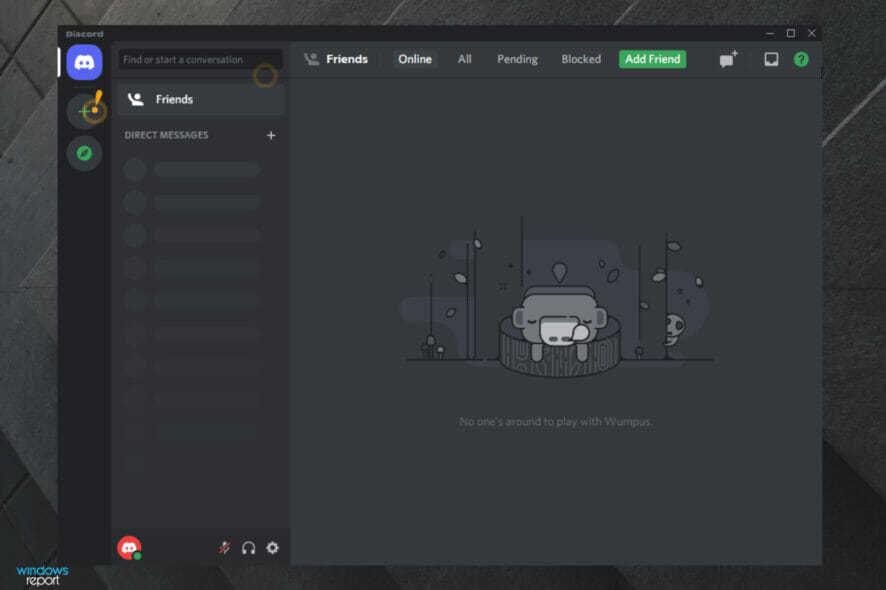Image resolution: width=886 pixels, height=590 pixels.
Task: Click the green Help icon
Action: [x=800, y=59]
